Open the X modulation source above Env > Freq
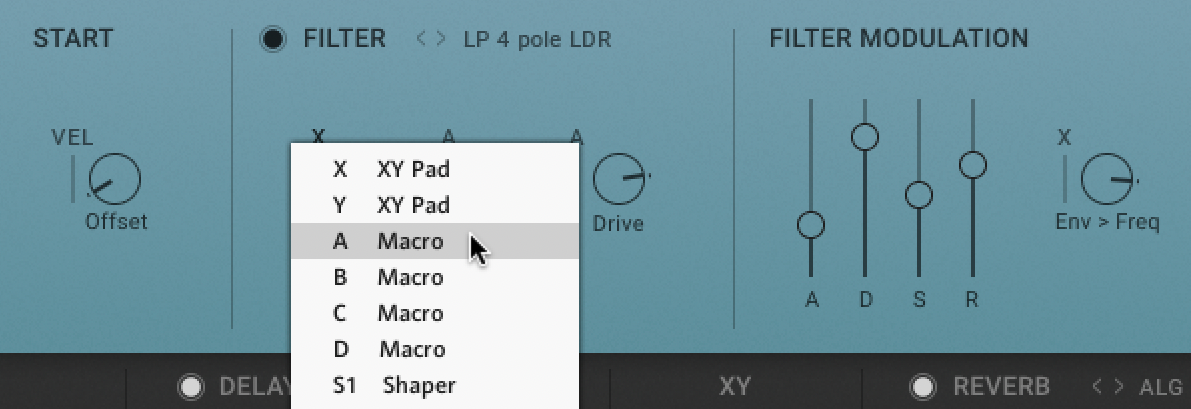Viewport: 1191px width, 409px height. [x=1065, y=139]
